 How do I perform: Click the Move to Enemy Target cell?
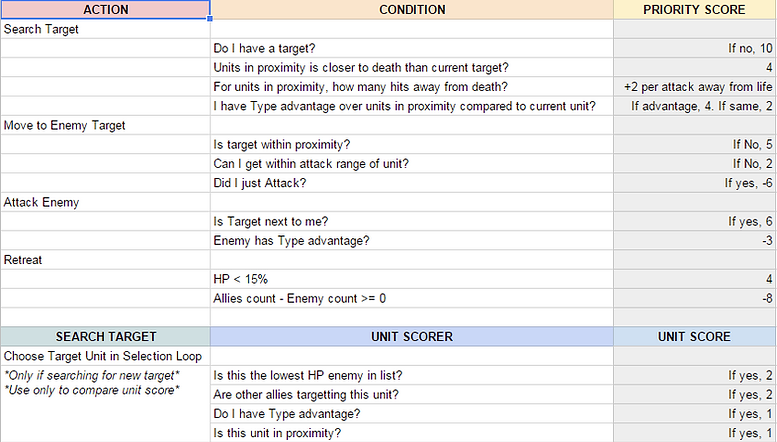[x=106, y=125]
